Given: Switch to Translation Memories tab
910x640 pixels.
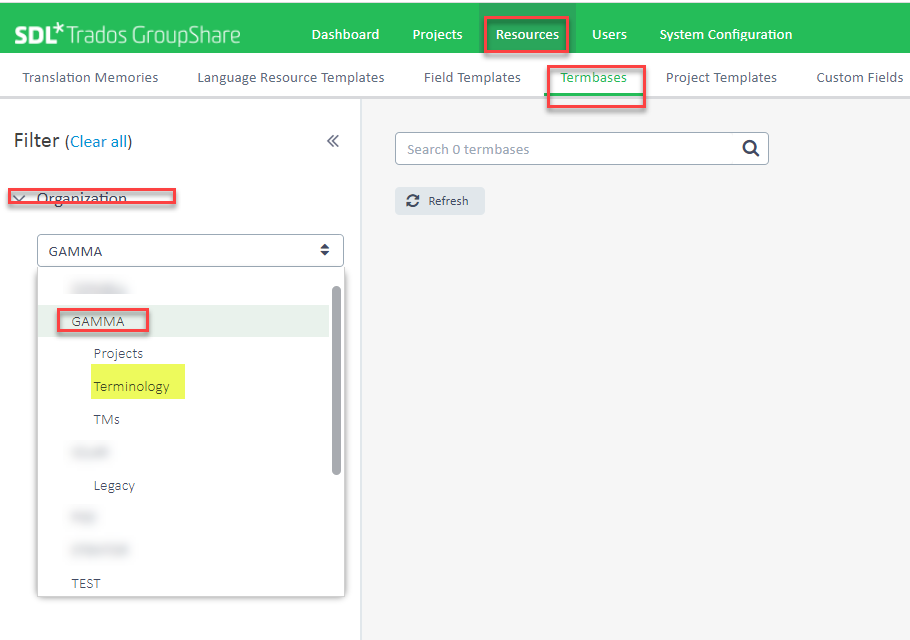Looking at the screenshot, I should click(90, 78).
